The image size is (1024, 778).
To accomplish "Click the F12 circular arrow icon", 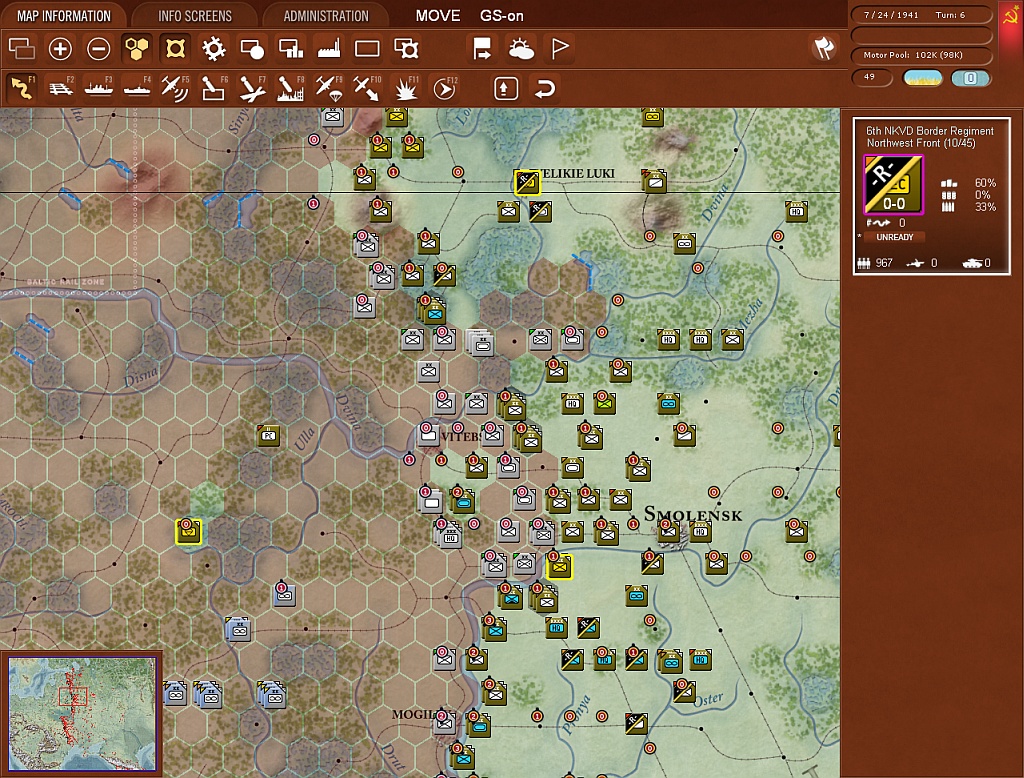I will pyautogui.click(x=445, y=88).
